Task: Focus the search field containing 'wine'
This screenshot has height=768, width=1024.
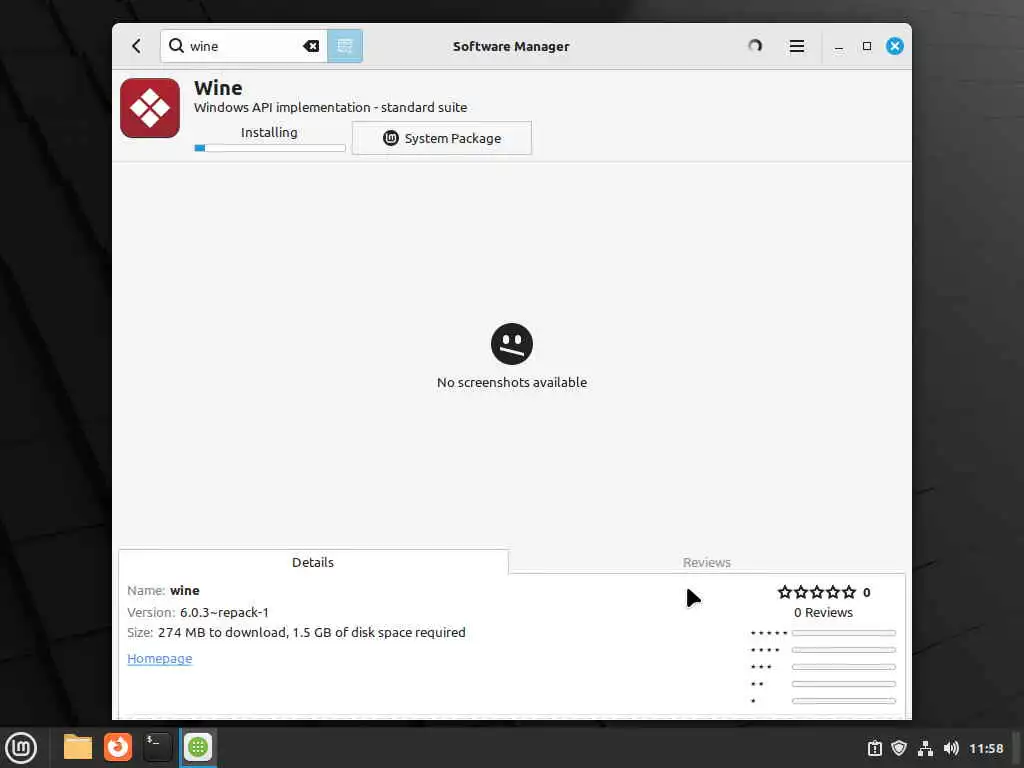Action: coord(244,46)
